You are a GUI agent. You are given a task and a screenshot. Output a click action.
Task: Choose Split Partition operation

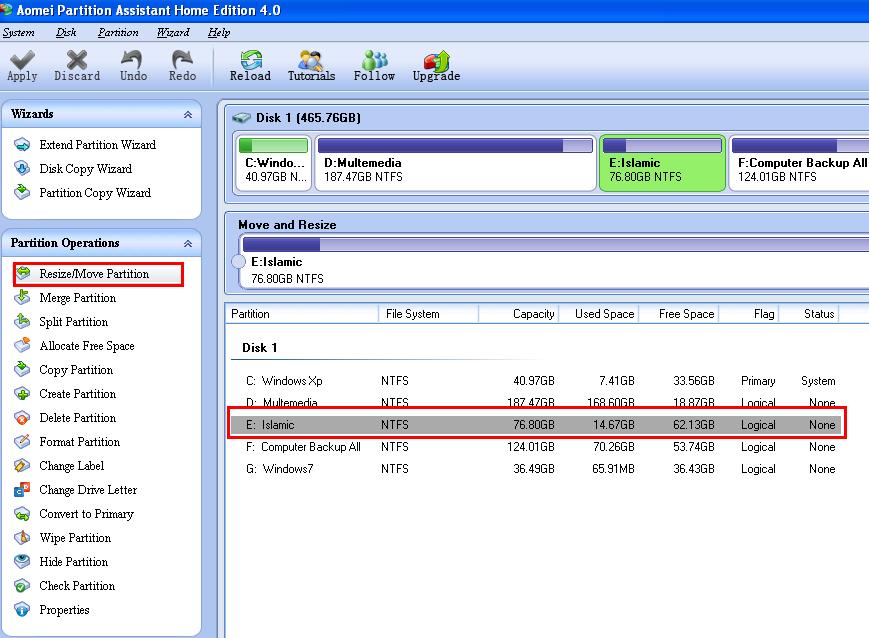(73, 321)
